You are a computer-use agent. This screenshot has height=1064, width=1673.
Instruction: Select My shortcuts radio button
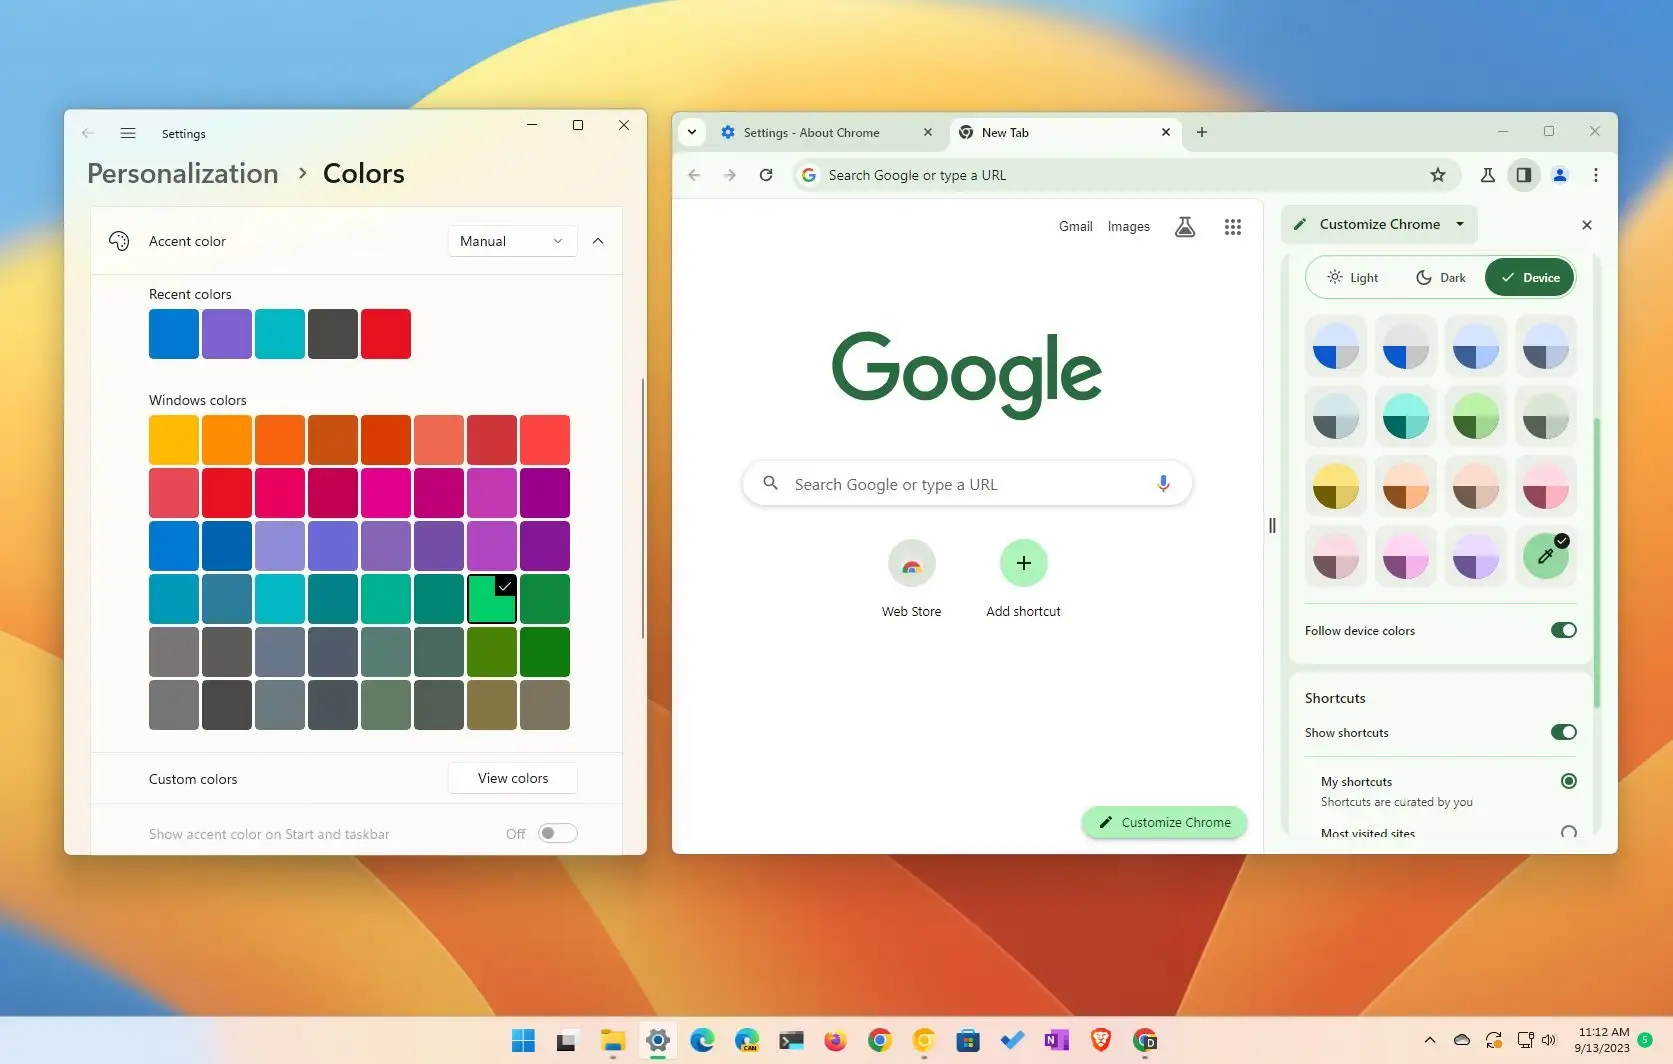1569,781
